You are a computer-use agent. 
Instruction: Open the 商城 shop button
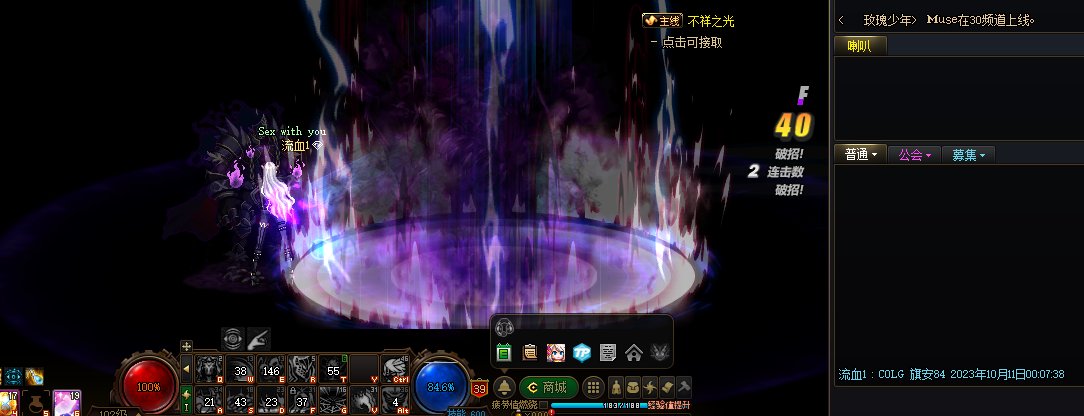pos(548,387)
